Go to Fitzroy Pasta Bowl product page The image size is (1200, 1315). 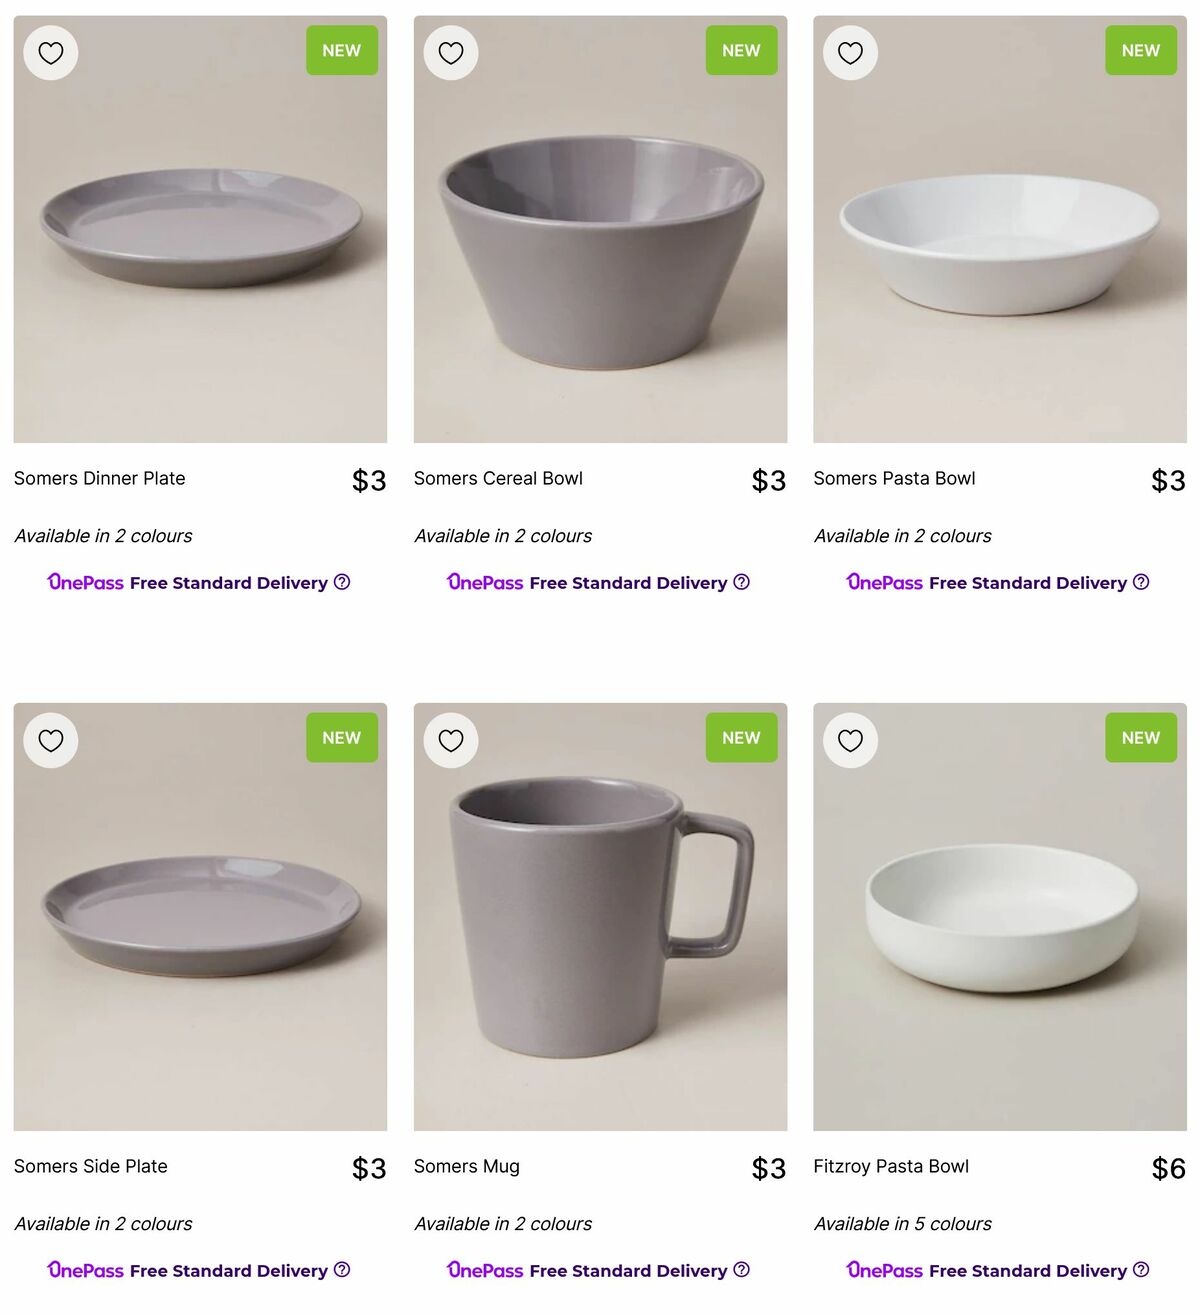coord(891,1167)
